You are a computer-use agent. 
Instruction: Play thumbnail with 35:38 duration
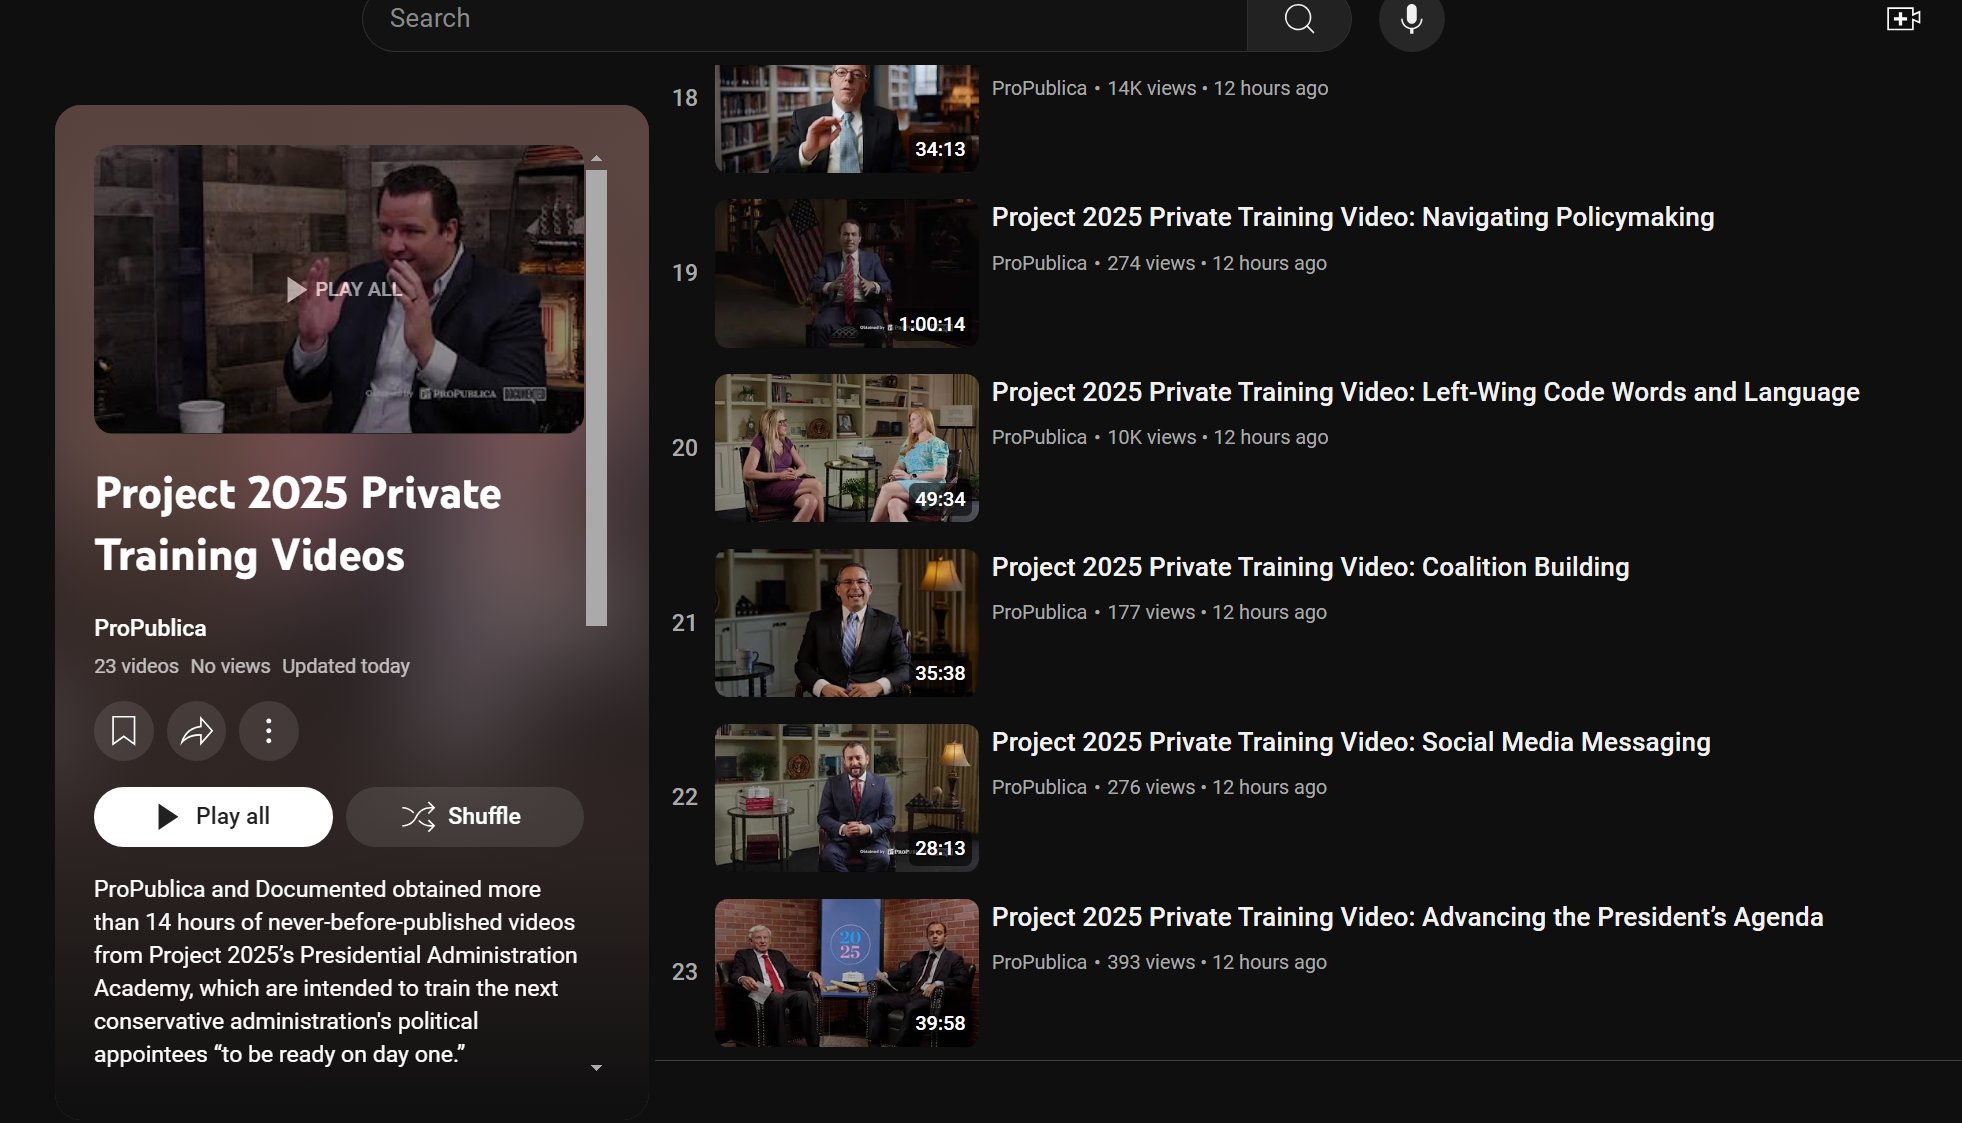847,623
